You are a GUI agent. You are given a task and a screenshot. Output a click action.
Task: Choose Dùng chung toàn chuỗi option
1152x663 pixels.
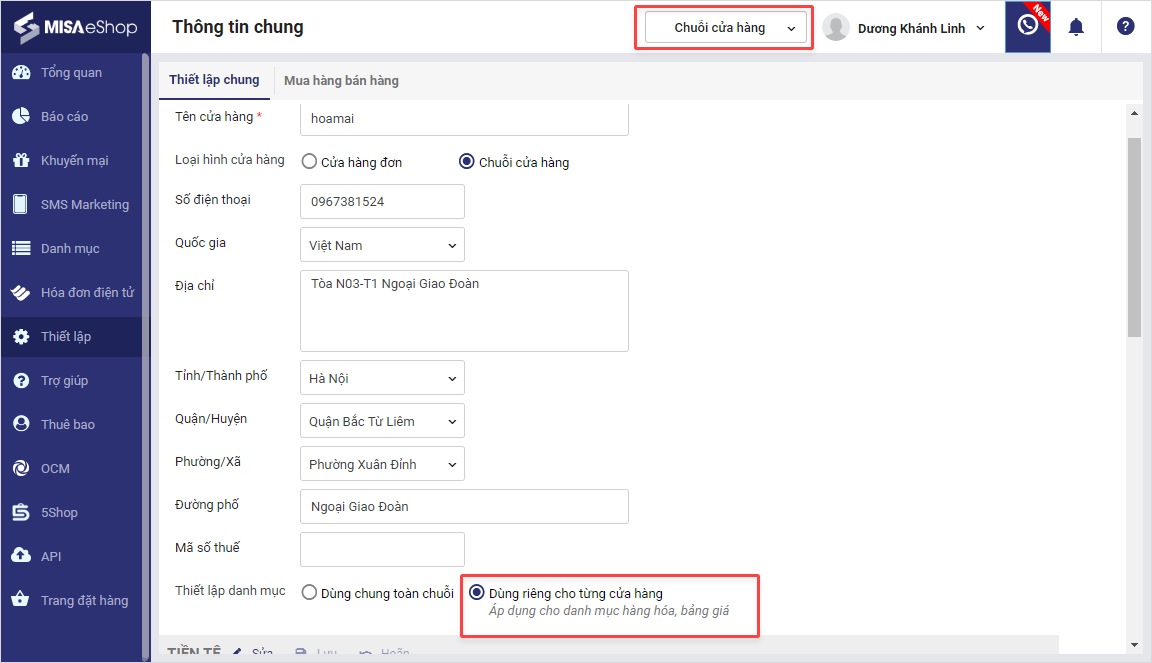pos(309,592)
